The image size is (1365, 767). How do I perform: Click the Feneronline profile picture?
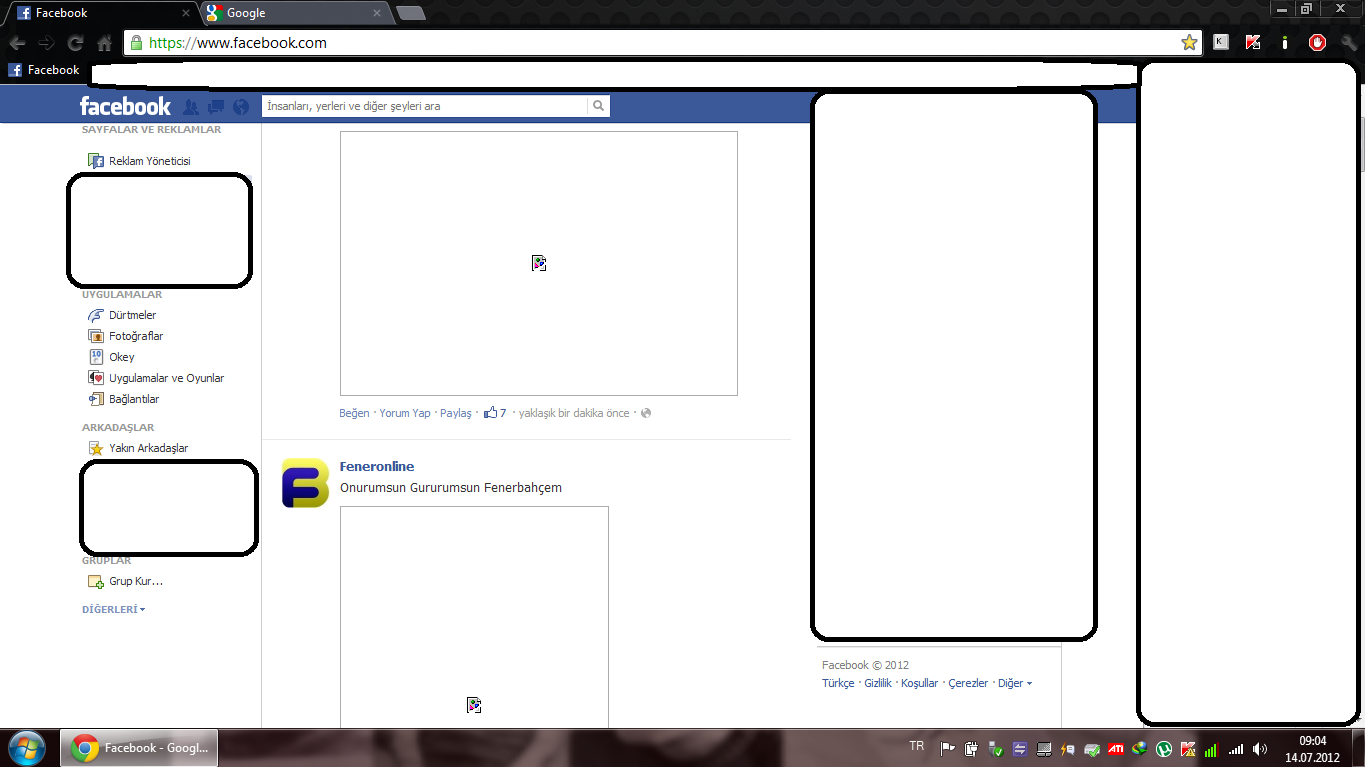click(305, 483)
